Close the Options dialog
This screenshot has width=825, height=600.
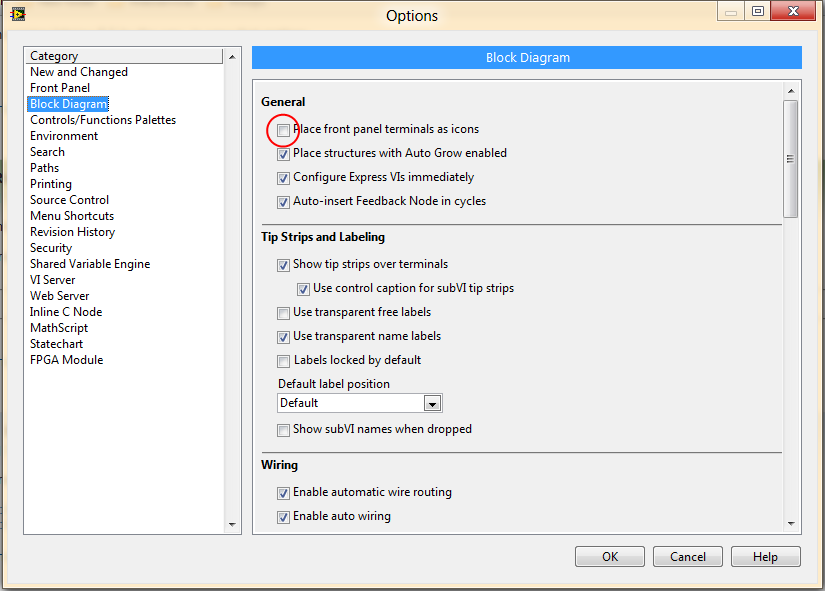tap(793, 11)
